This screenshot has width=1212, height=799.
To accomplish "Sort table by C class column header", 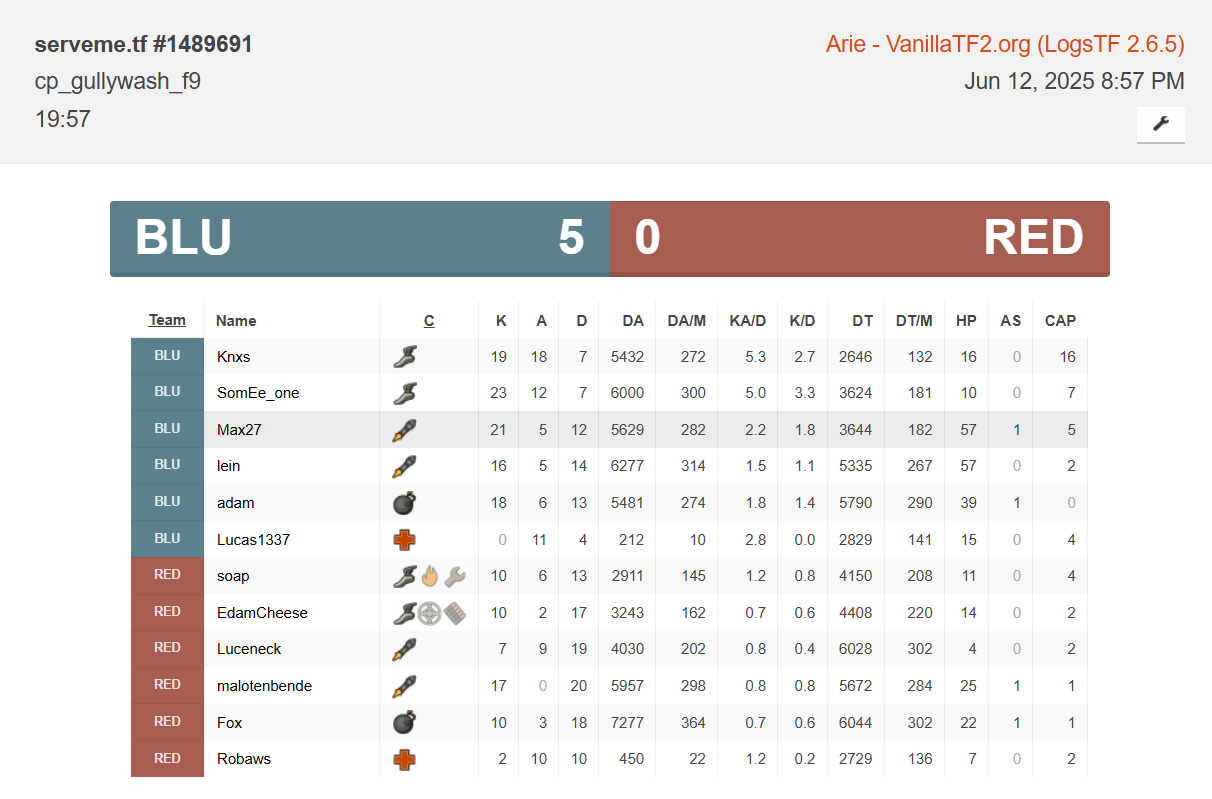I will pyautogui.click(x=429, y=321).
